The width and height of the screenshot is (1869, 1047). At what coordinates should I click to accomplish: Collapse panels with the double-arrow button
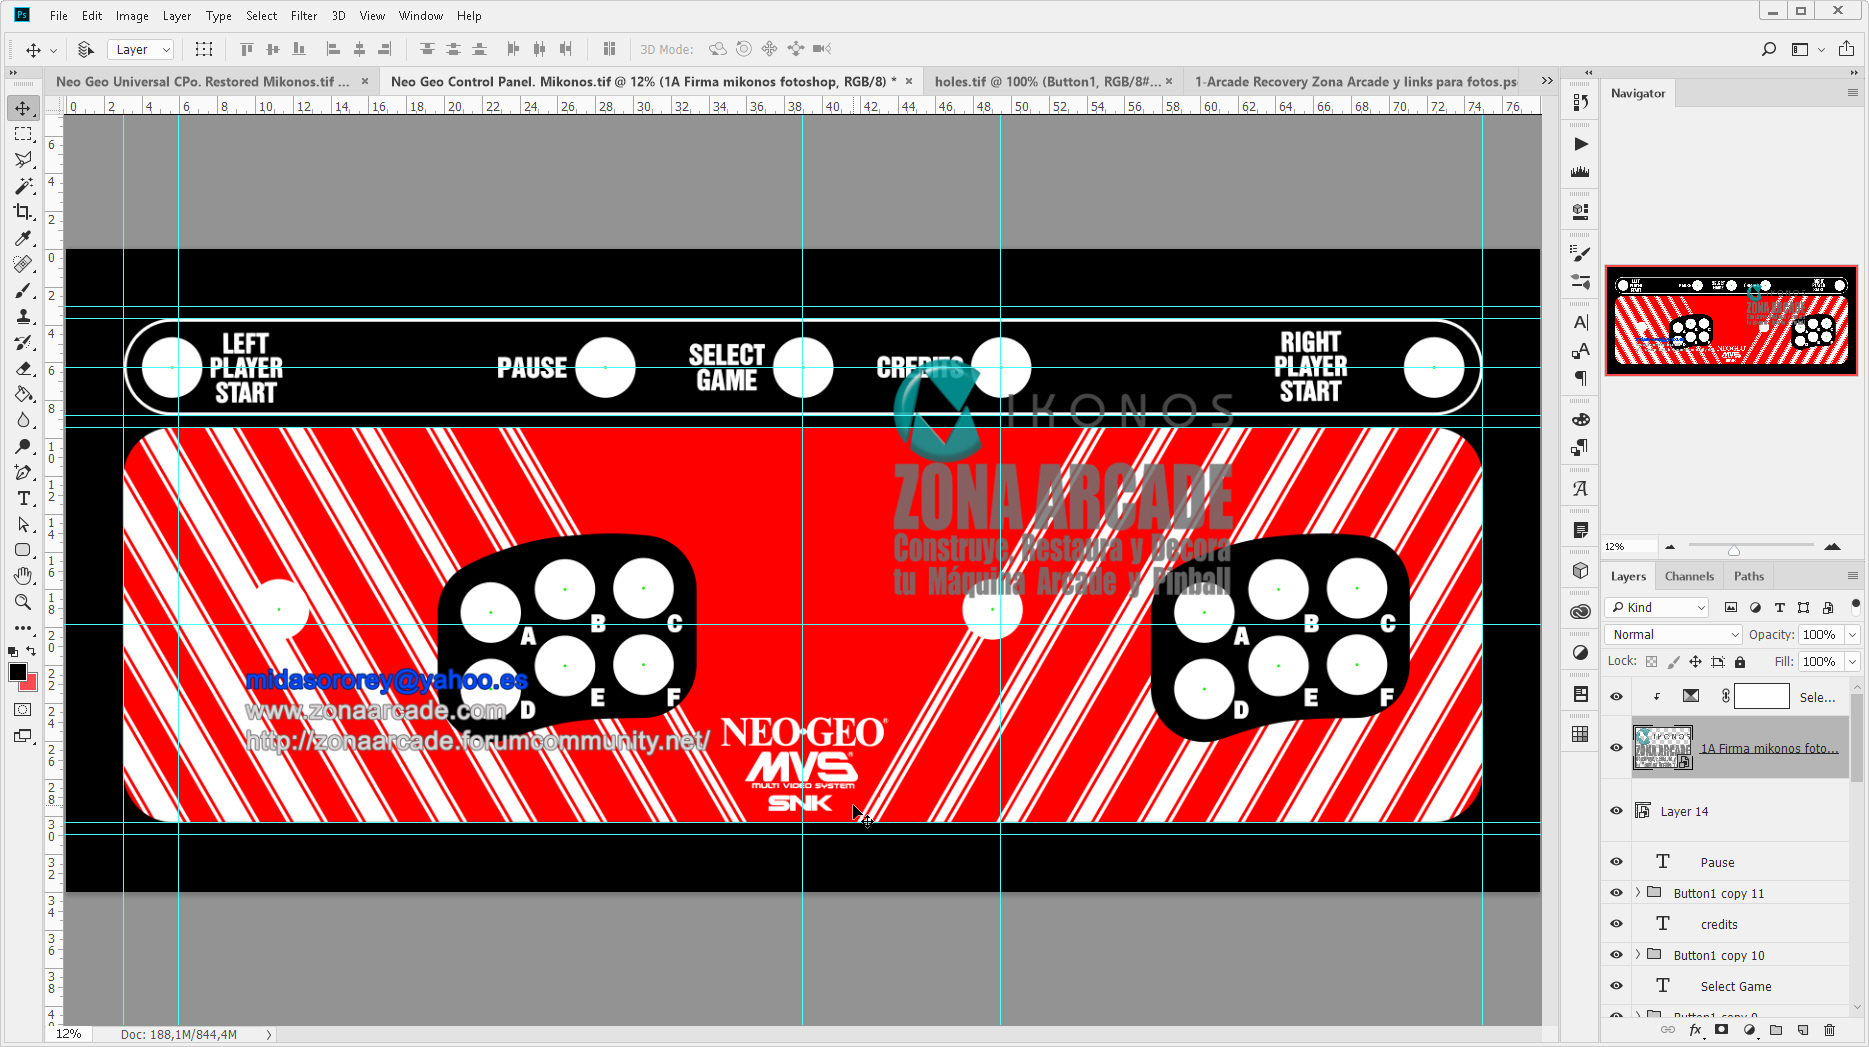tap(1588, 72)
